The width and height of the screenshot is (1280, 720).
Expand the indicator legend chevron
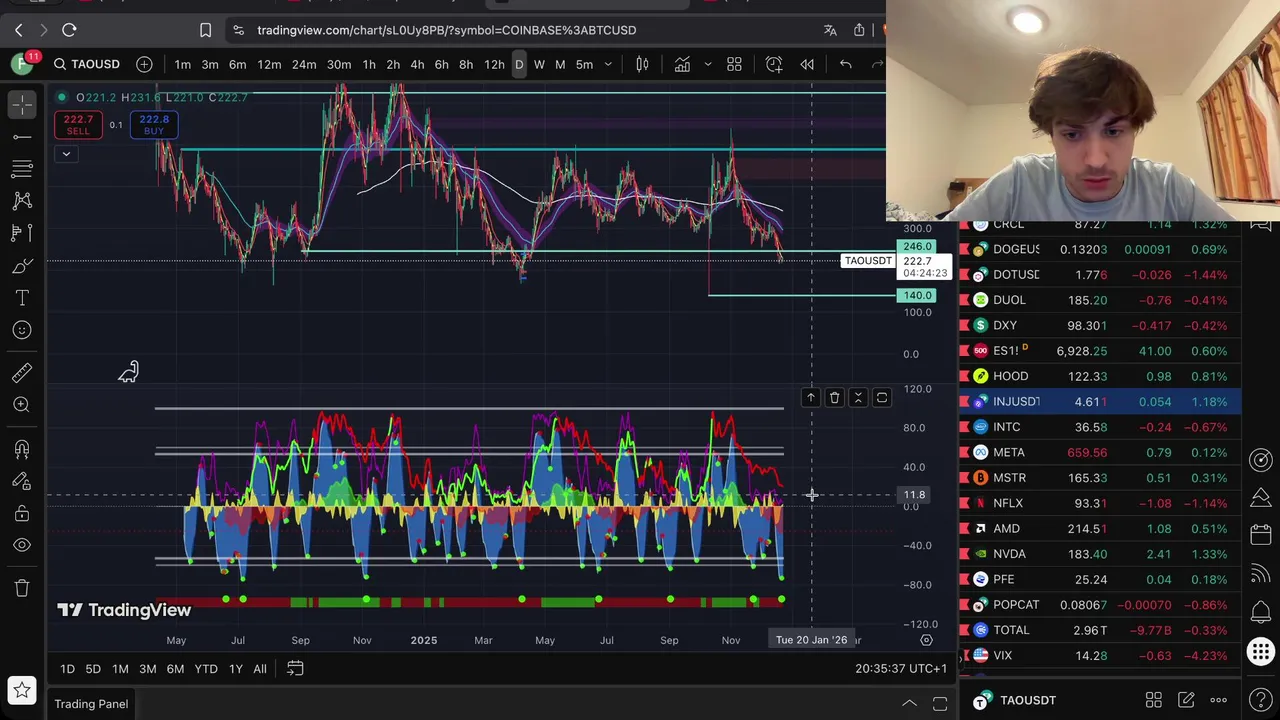[66, 154]
